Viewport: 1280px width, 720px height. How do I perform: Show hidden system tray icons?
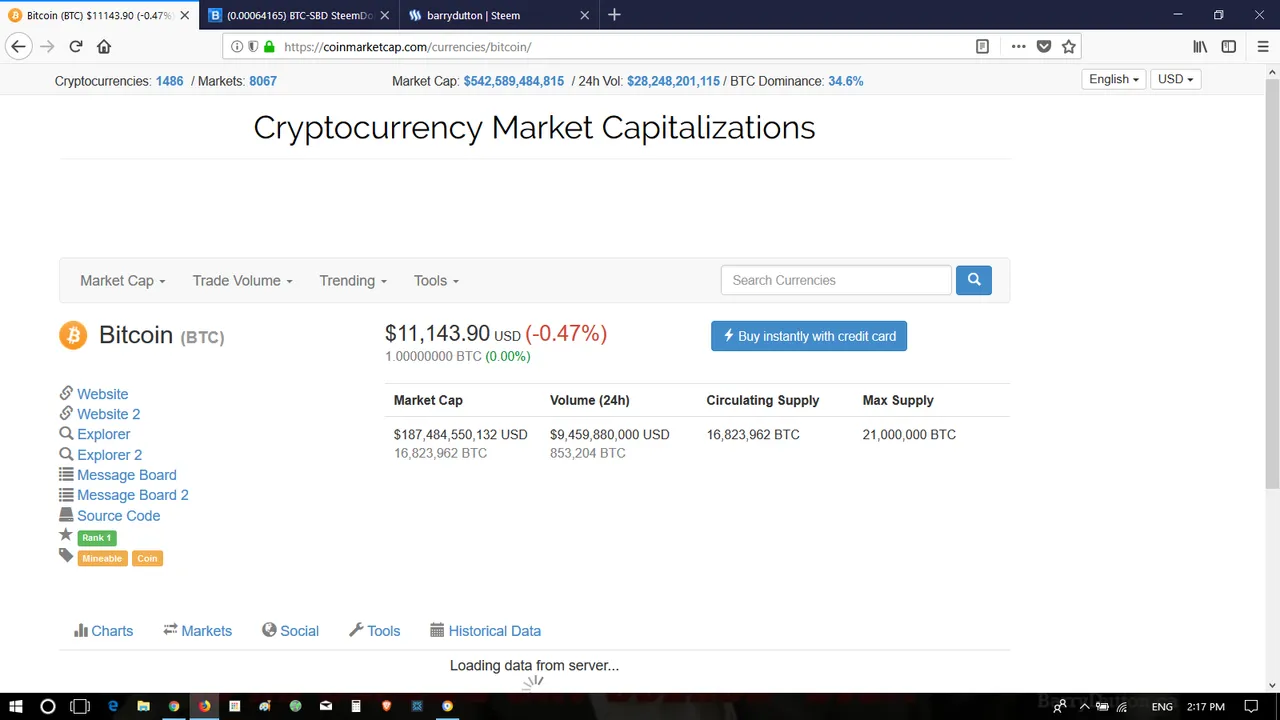click(x=1083, y=706)
